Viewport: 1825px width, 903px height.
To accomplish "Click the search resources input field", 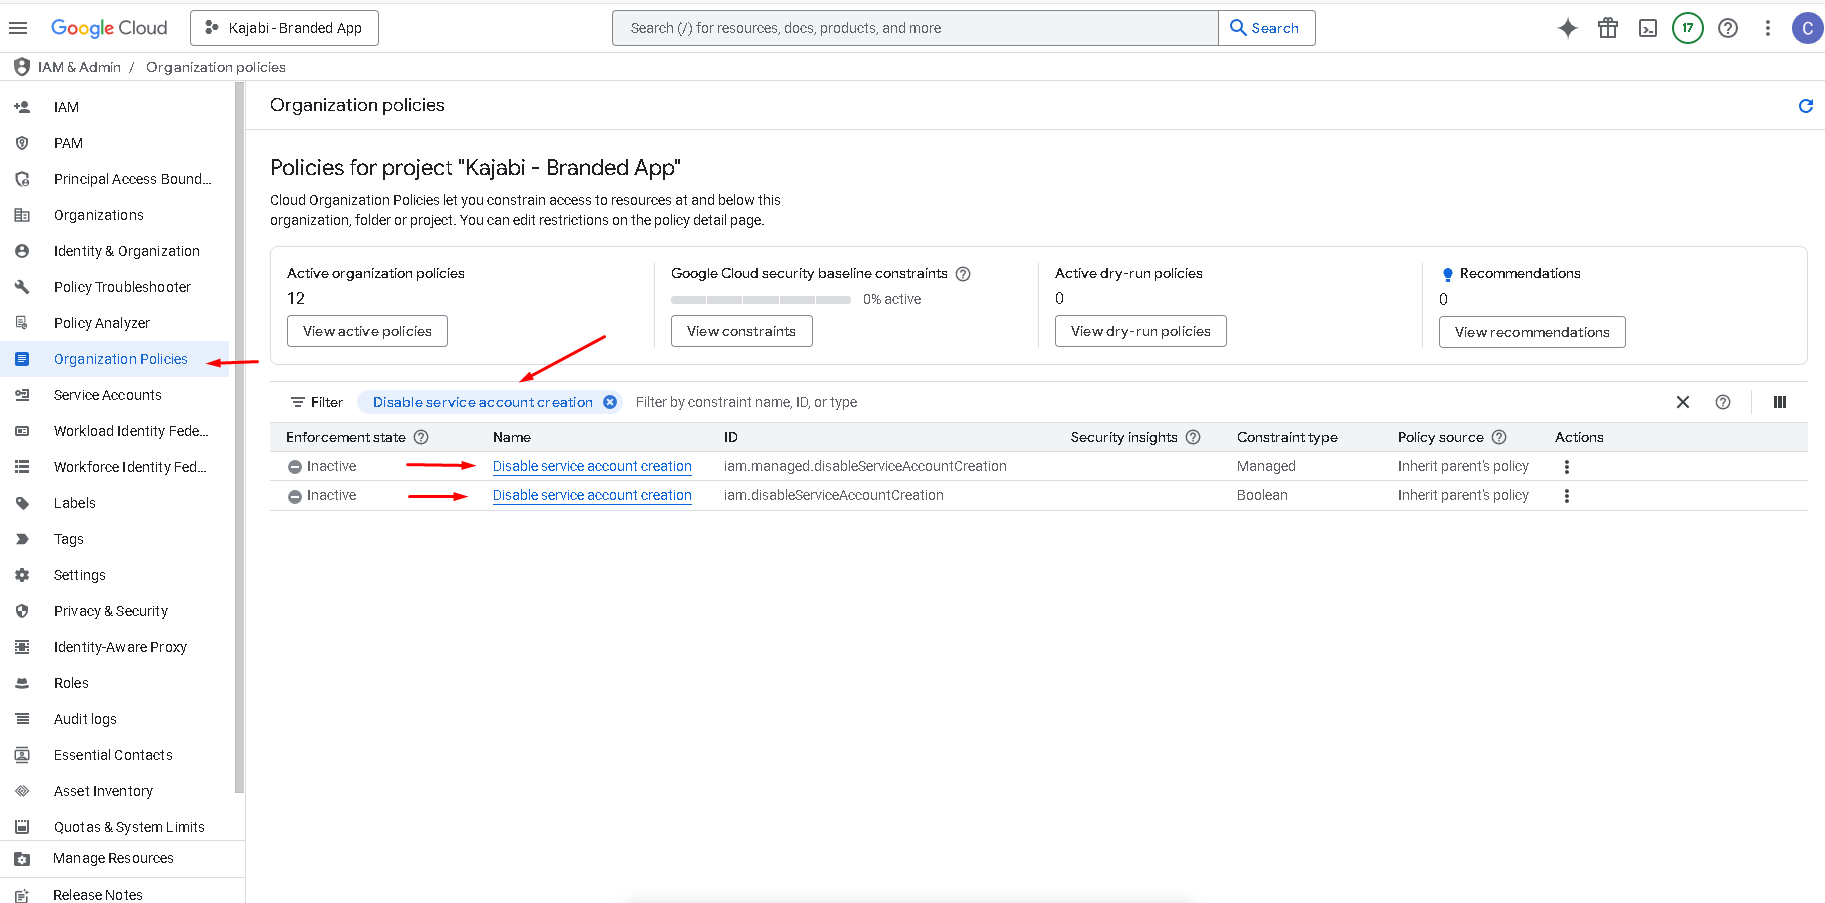I will (x=915, y=28).
